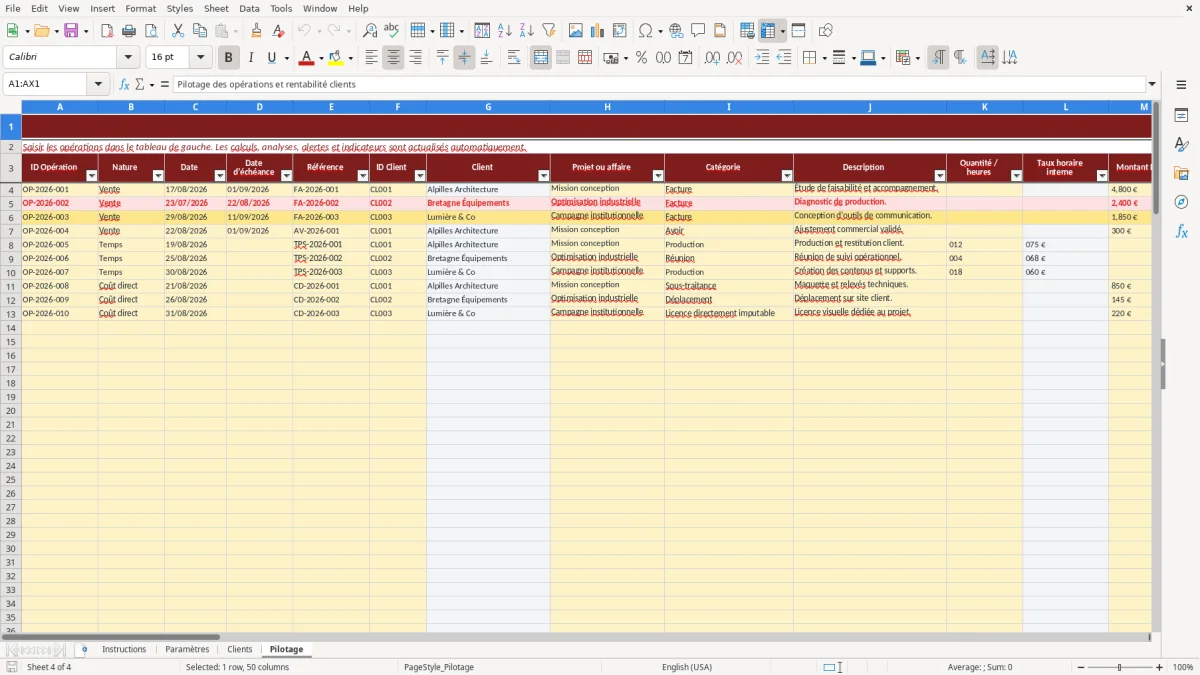Viewport: 1200px width, 675px height.
Task: Expand the Name Box dropdown
Action: (x=99, y=84)
